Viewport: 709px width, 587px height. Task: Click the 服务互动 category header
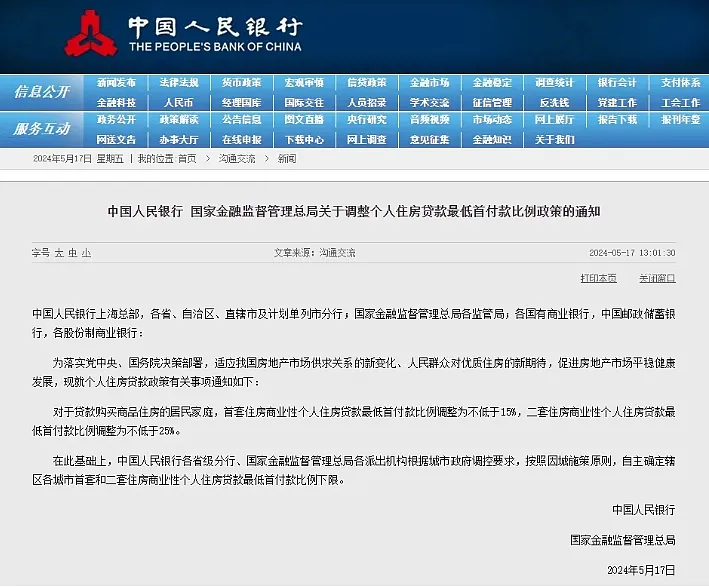[42, 129]
